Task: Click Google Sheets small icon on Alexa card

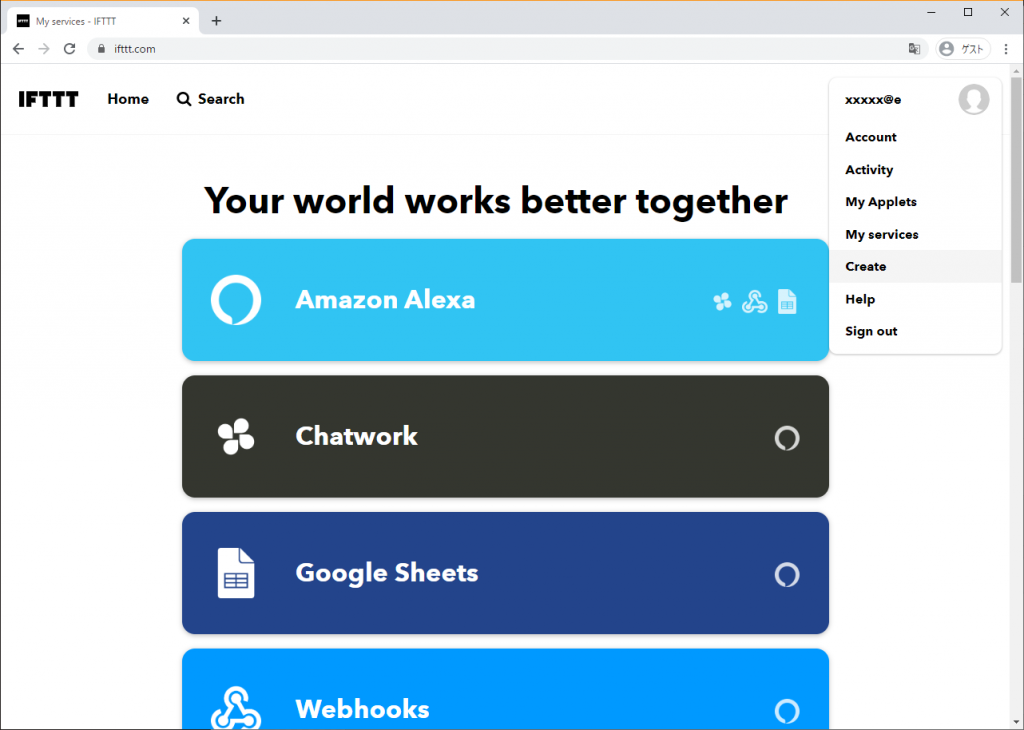Action: click(787, 302)
